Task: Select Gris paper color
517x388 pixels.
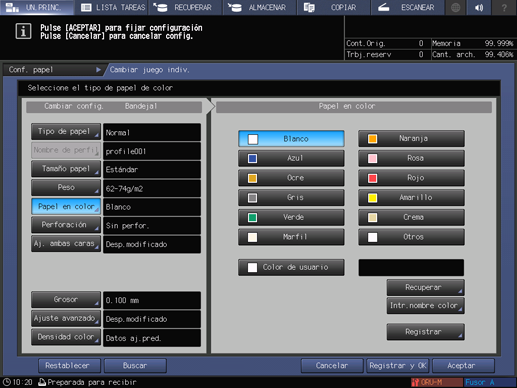Action: [291, 197]
